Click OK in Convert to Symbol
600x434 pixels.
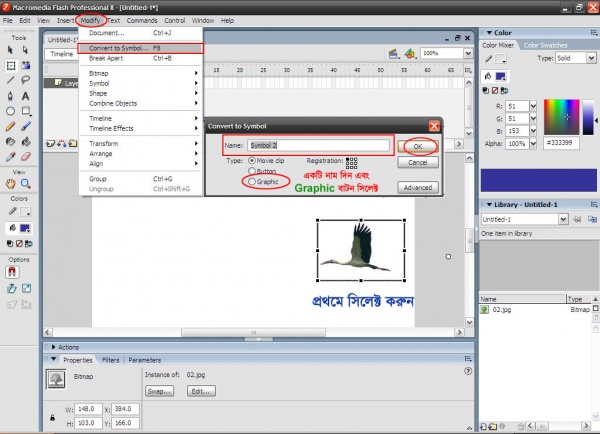coord(417,147)
